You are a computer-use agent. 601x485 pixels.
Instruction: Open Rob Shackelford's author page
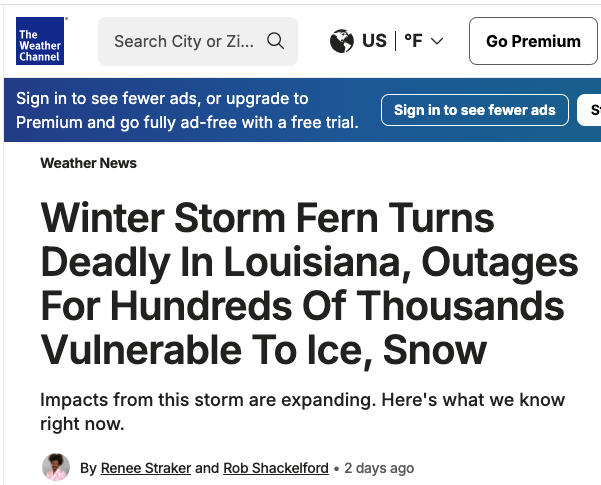(x=276, y=468)
